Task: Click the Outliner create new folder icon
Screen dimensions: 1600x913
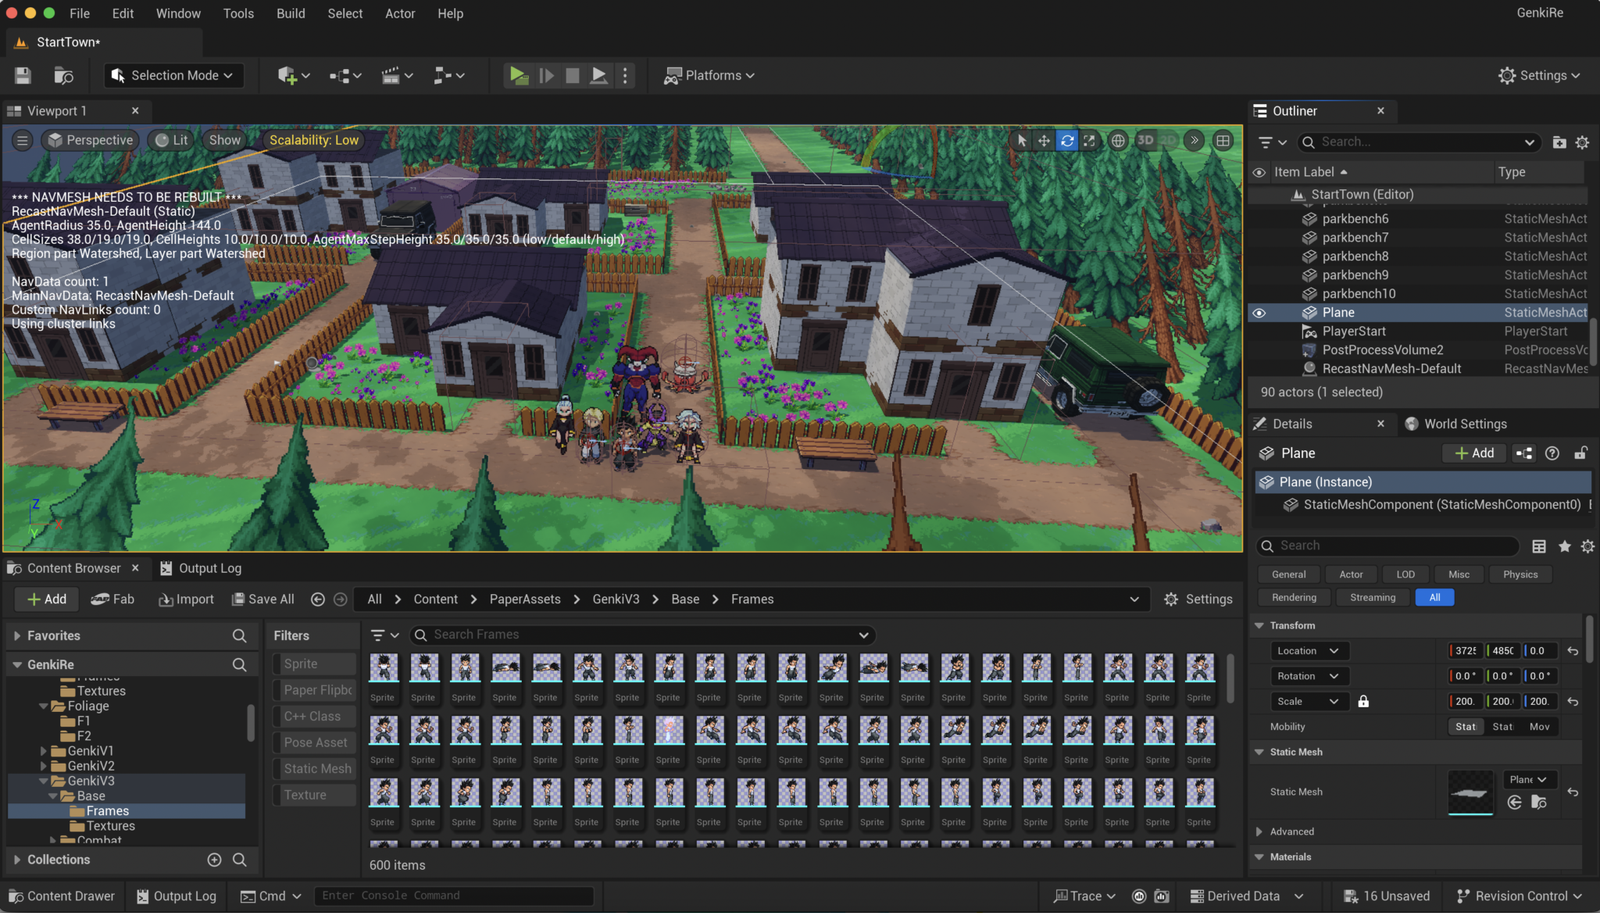Action: click(x=1559, y=142)
